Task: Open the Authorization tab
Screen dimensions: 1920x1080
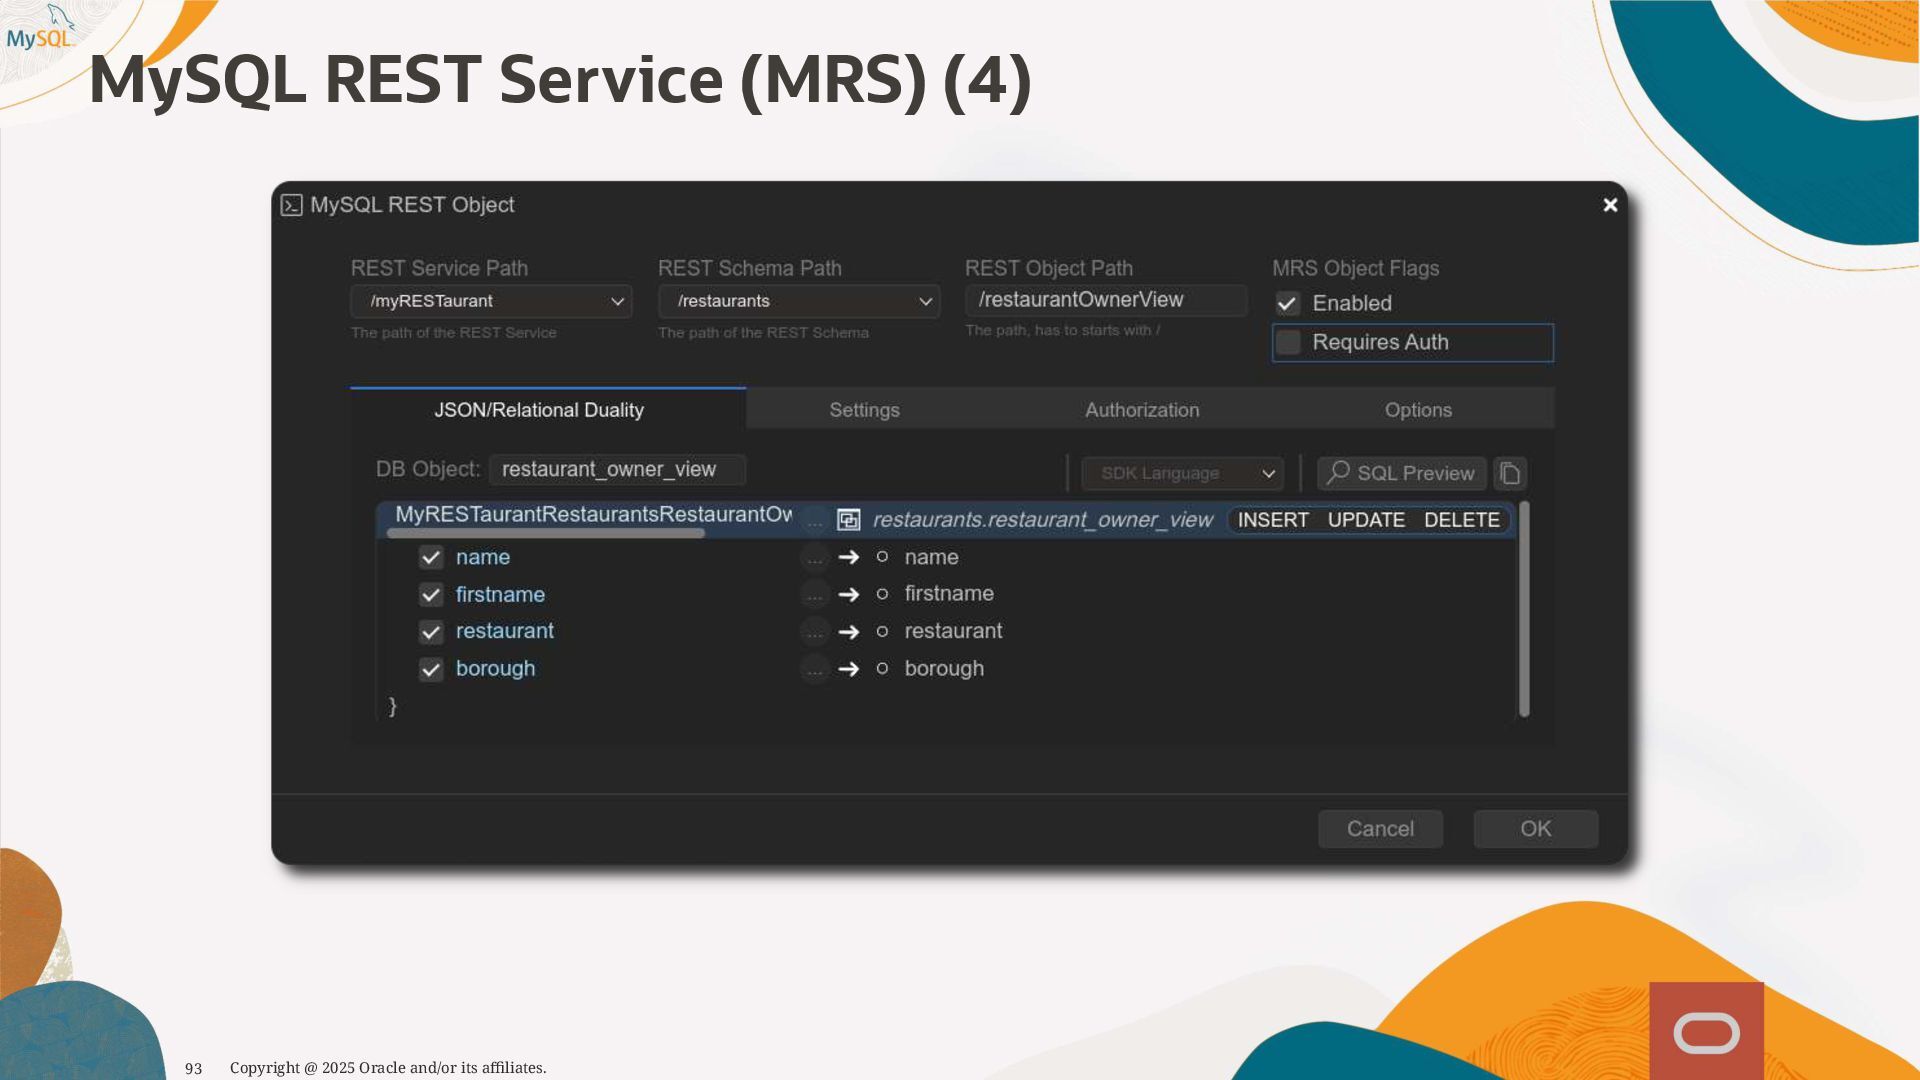Action: pyautogui.click(x=1141, y=410)
